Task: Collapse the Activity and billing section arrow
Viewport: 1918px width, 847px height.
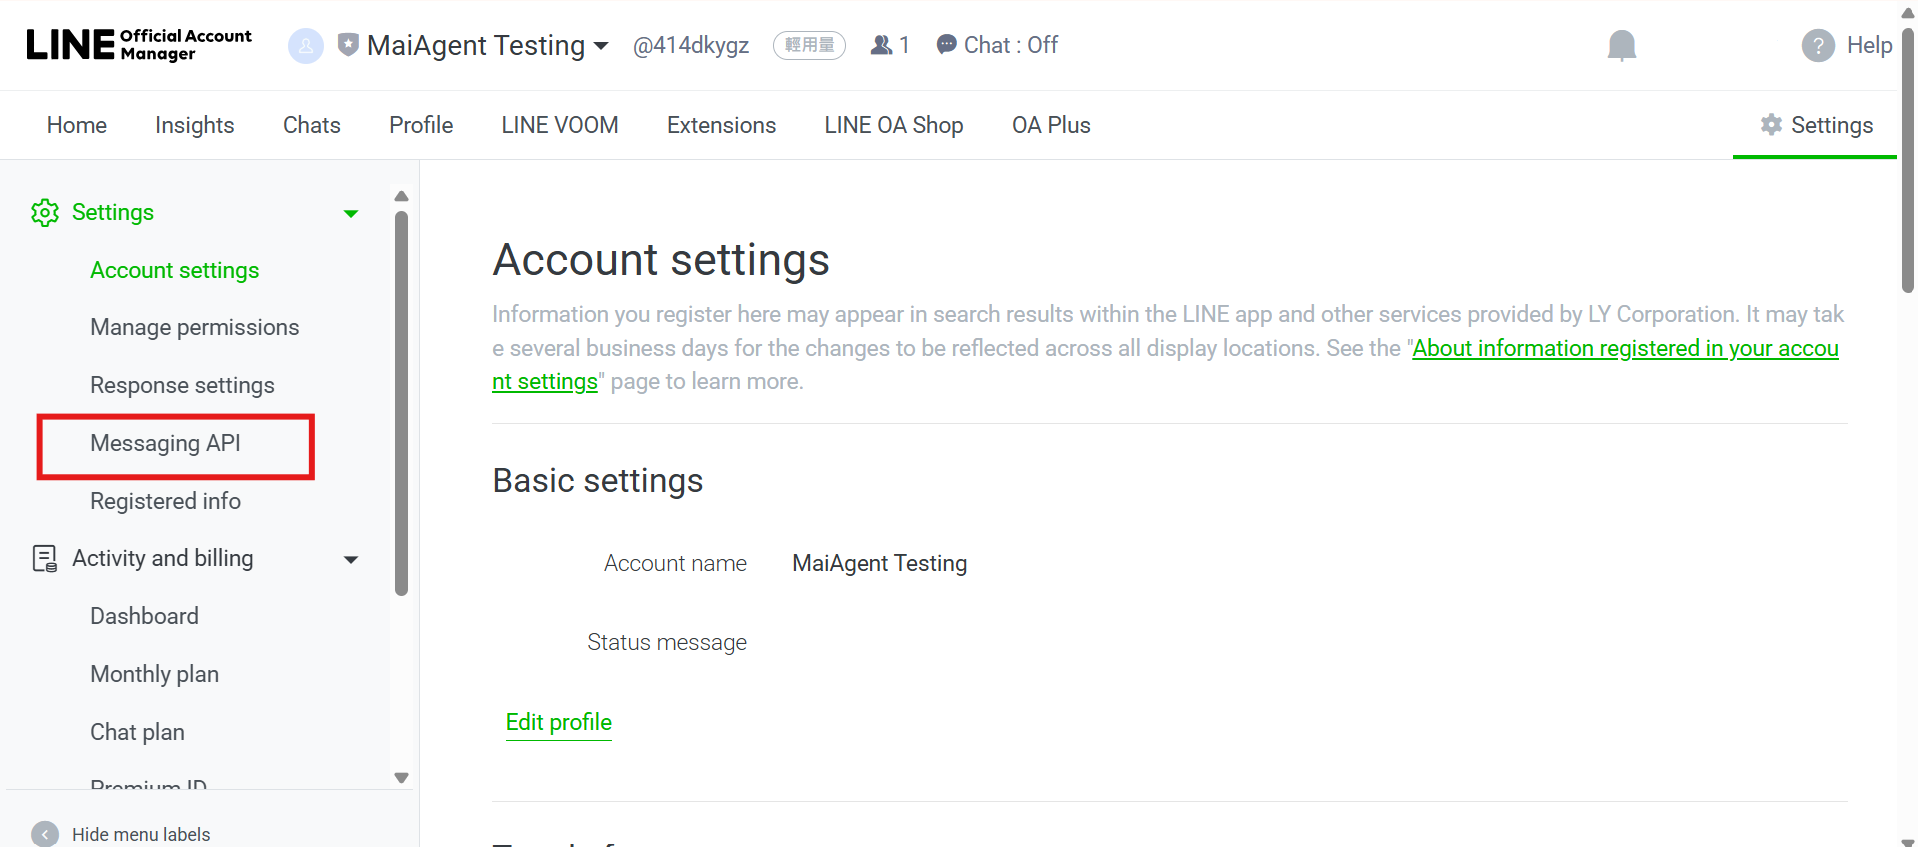Action: coord(351,559)
